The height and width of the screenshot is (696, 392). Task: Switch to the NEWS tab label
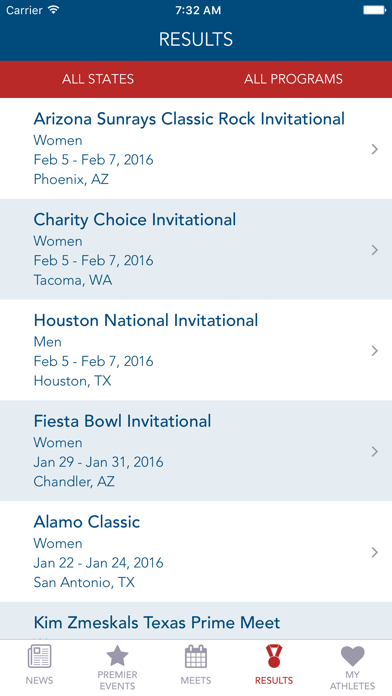(39, 680)
